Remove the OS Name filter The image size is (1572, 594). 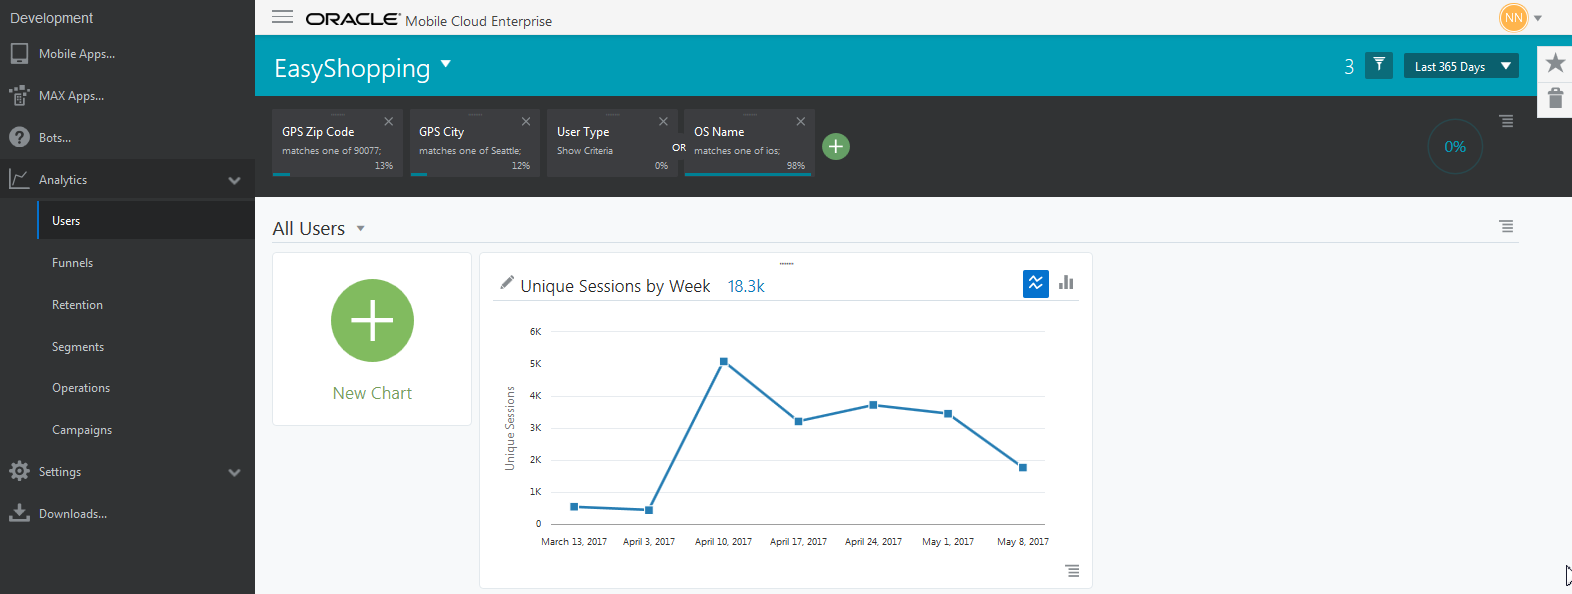[x=801, y=122]
